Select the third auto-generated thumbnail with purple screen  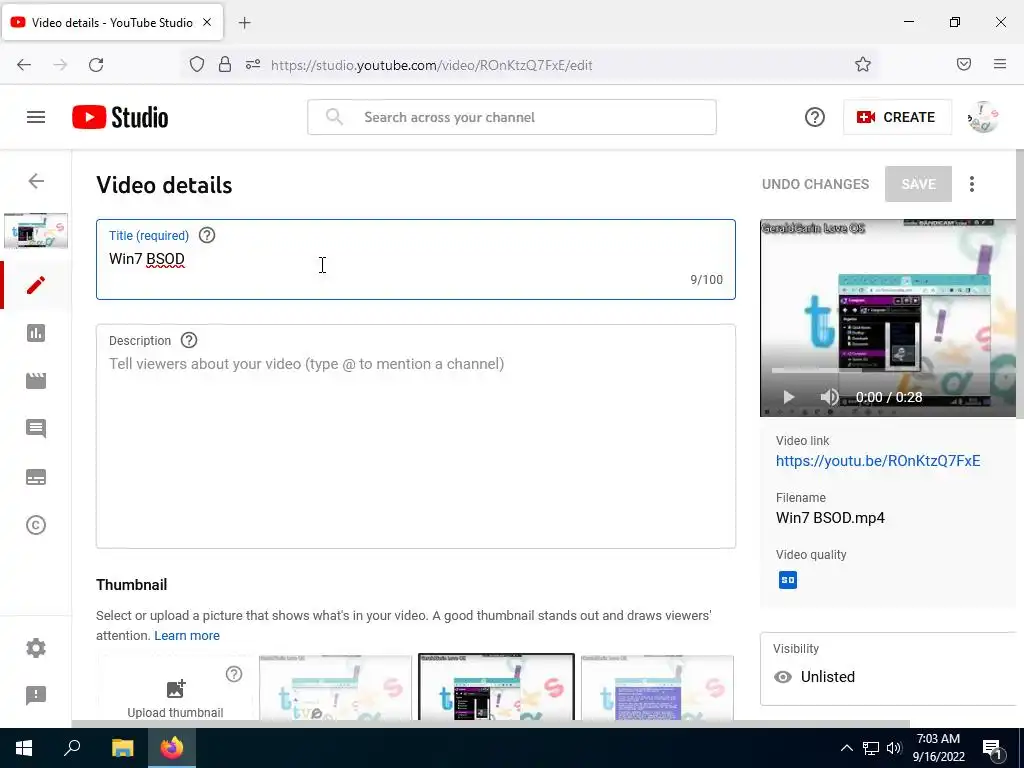[x=657, y=688]
